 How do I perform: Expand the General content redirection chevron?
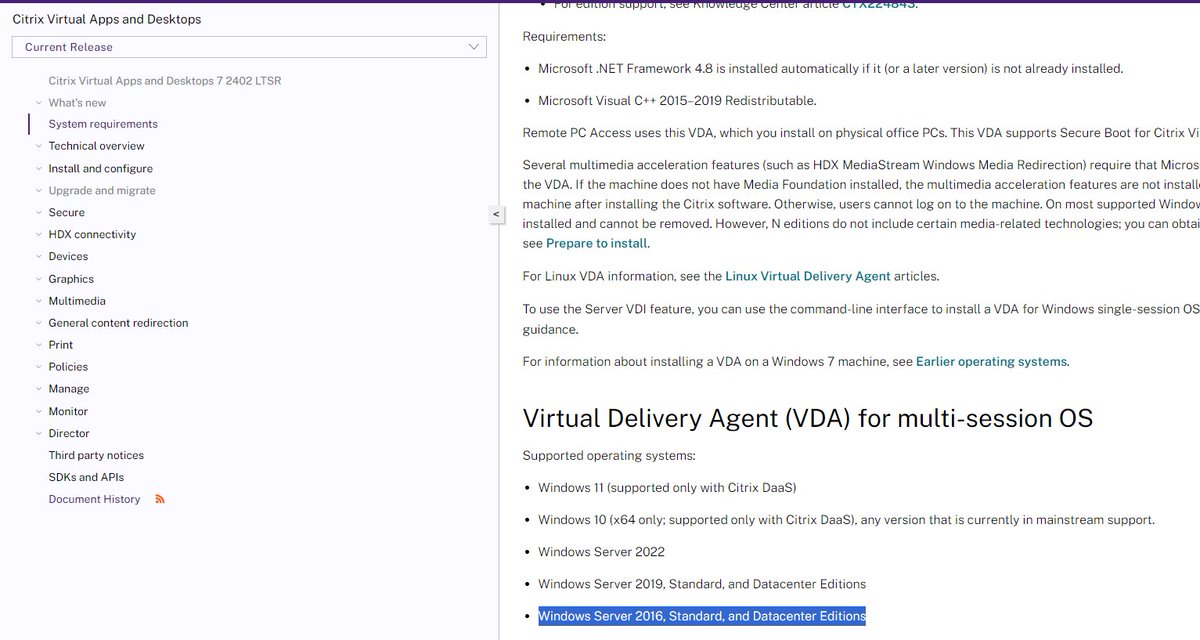(x=38, y=323)
